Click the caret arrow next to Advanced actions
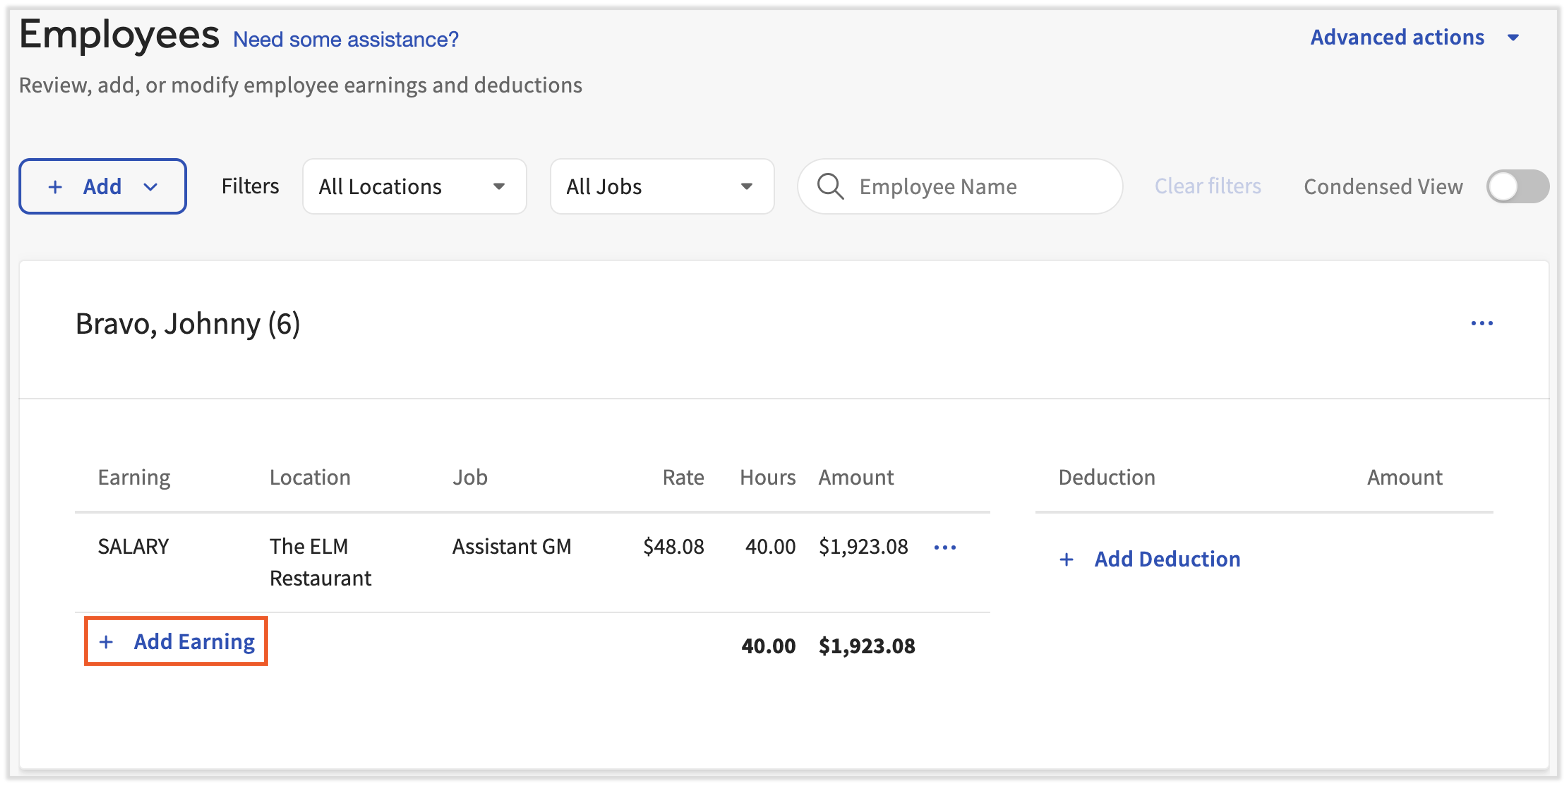 pyautogui.click(x=1513, y=38)
